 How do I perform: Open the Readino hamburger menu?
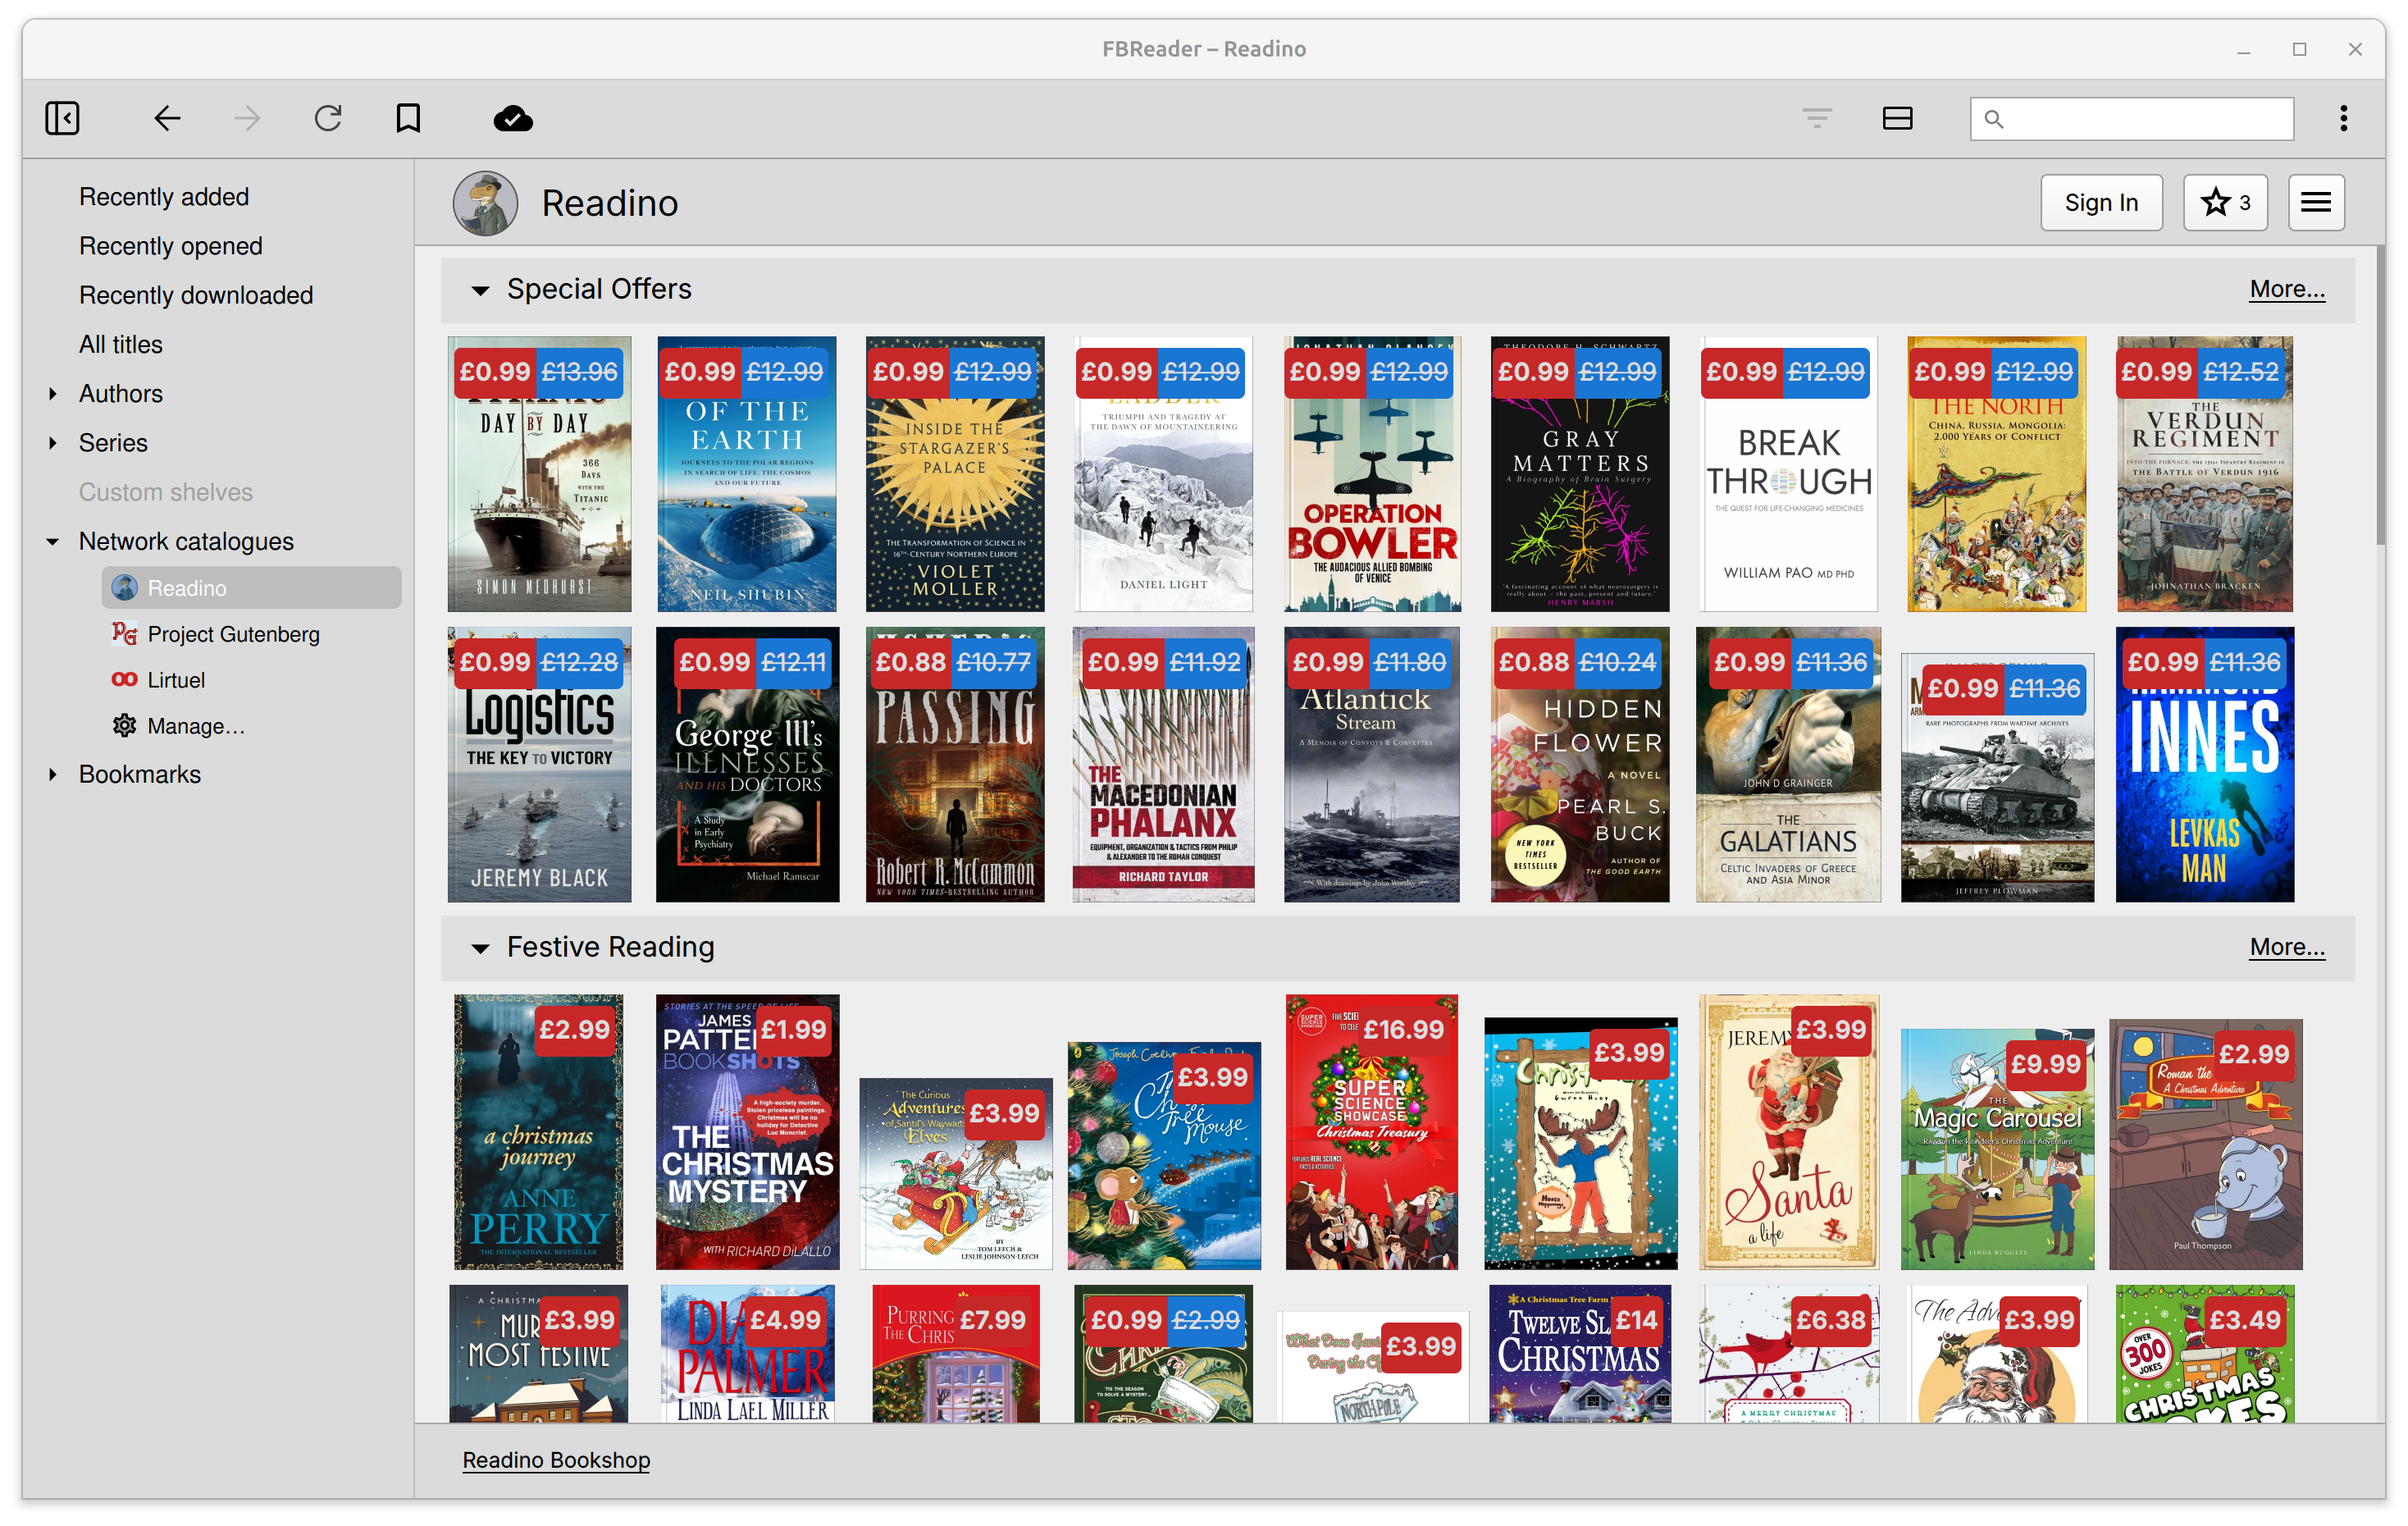point(2316,203)
